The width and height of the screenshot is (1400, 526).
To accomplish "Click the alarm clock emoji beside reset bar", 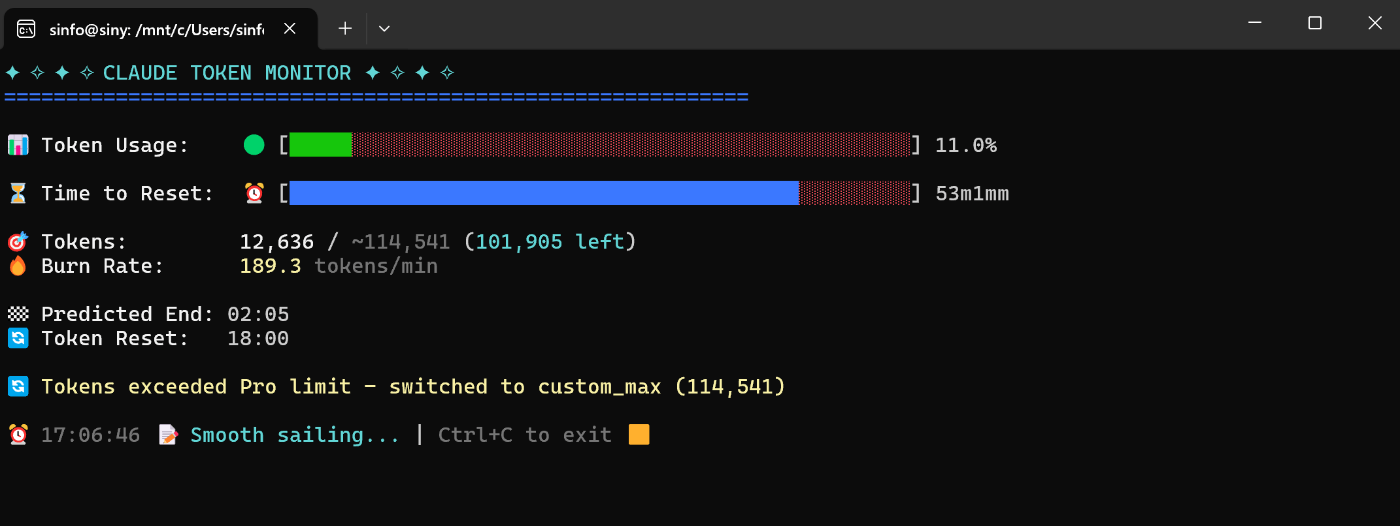I will click(x=254, y=193).
